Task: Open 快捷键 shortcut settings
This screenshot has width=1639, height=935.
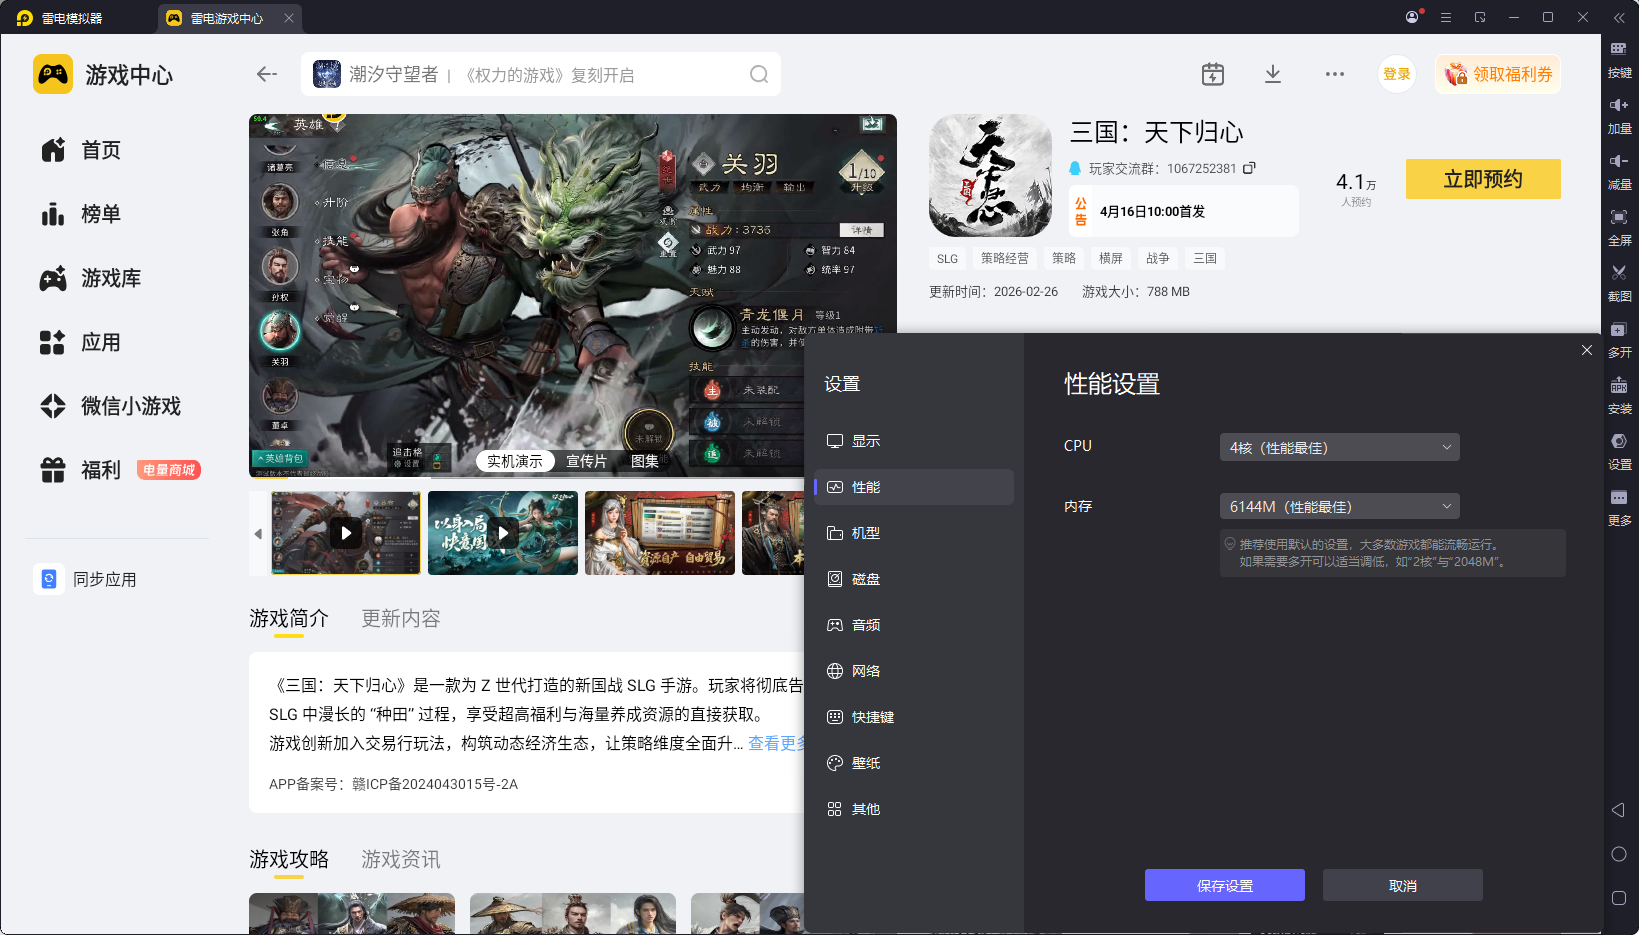Action: (914, 717)
